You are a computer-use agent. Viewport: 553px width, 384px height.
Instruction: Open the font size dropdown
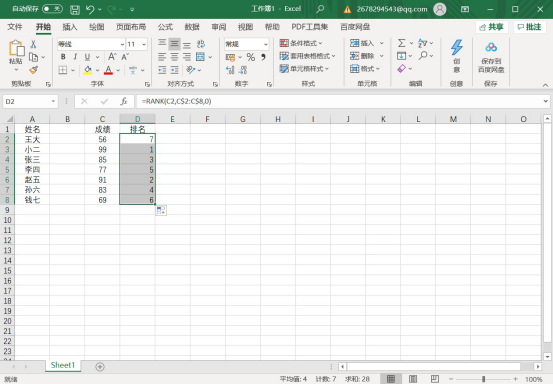[x=144, y=44]
